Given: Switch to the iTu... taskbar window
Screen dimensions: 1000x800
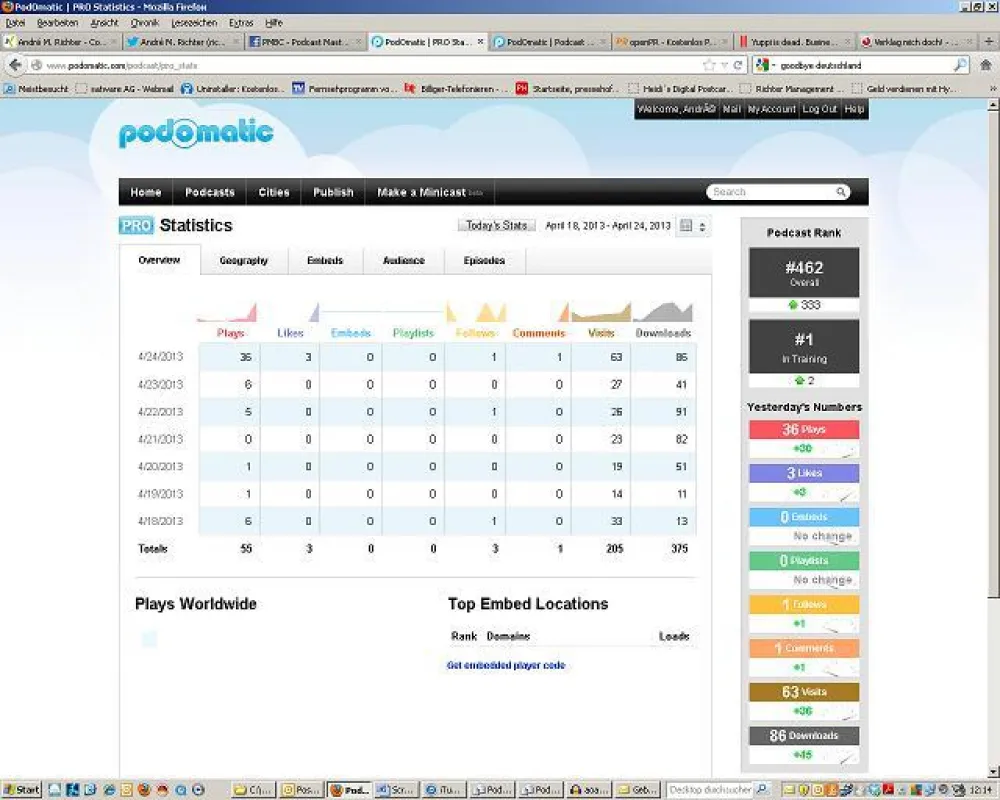Looking at the screenshot, I should [443, 790].
